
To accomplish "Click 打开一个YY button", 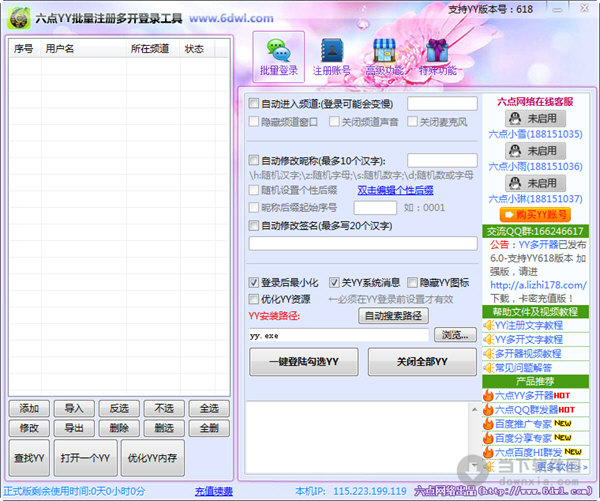I will 85,458.
